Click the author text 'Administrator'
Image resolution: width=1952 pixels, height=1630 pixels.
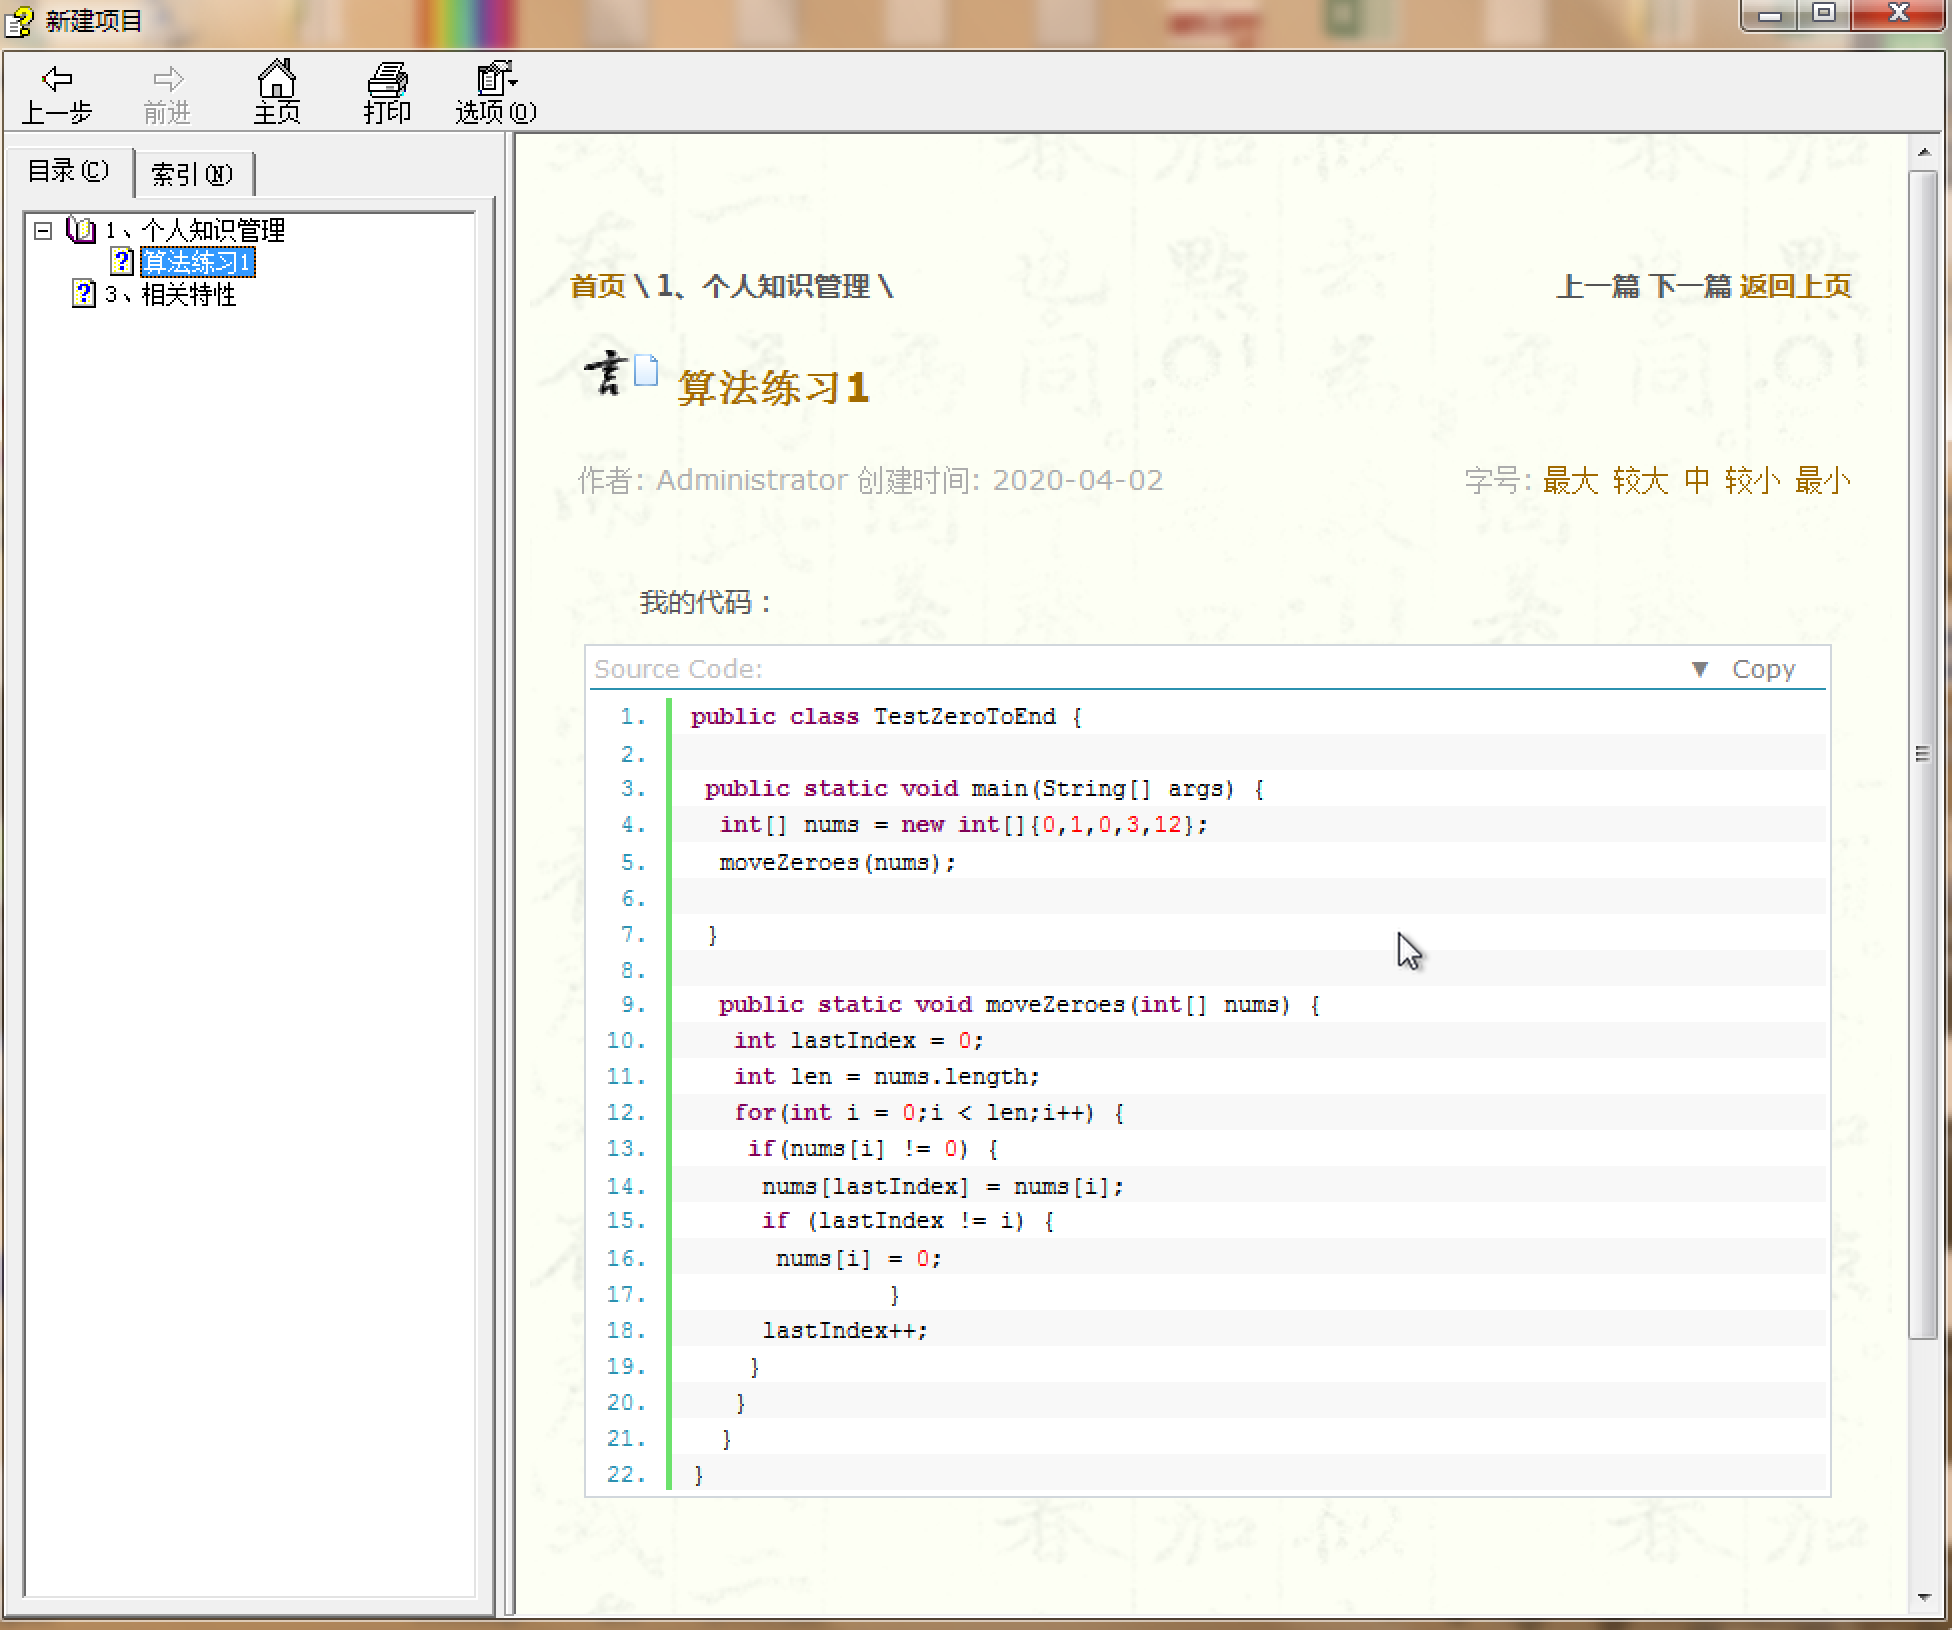[x=752, y=481]
